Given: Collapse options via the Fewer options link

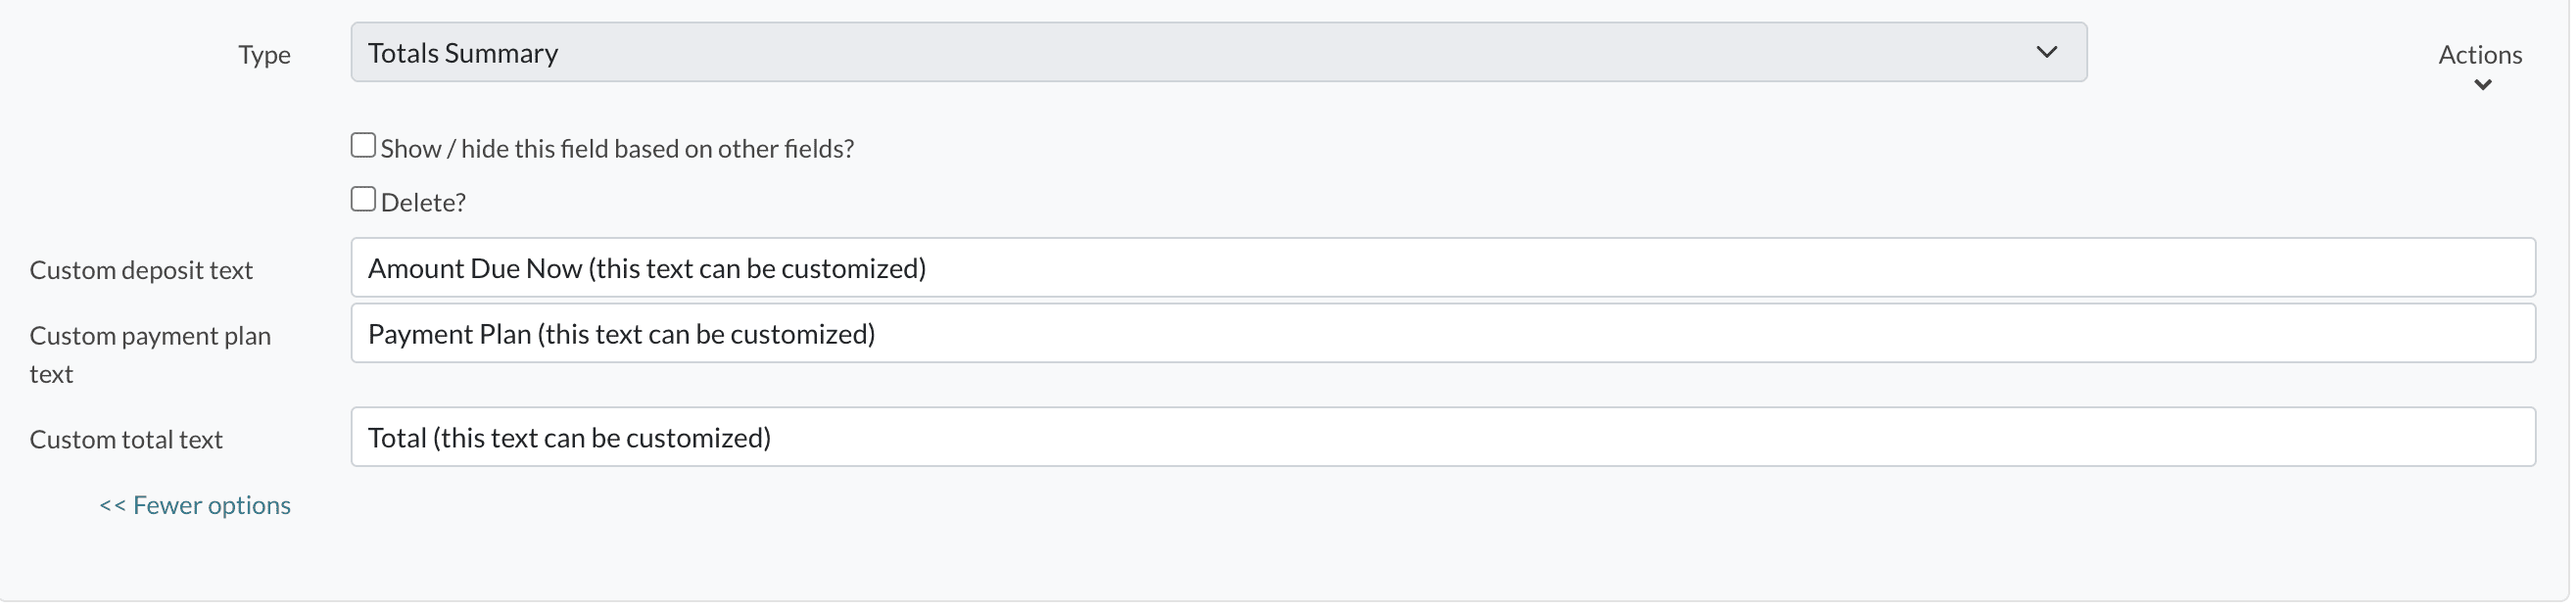Looking at the screenshot, I should click(195, 506).
